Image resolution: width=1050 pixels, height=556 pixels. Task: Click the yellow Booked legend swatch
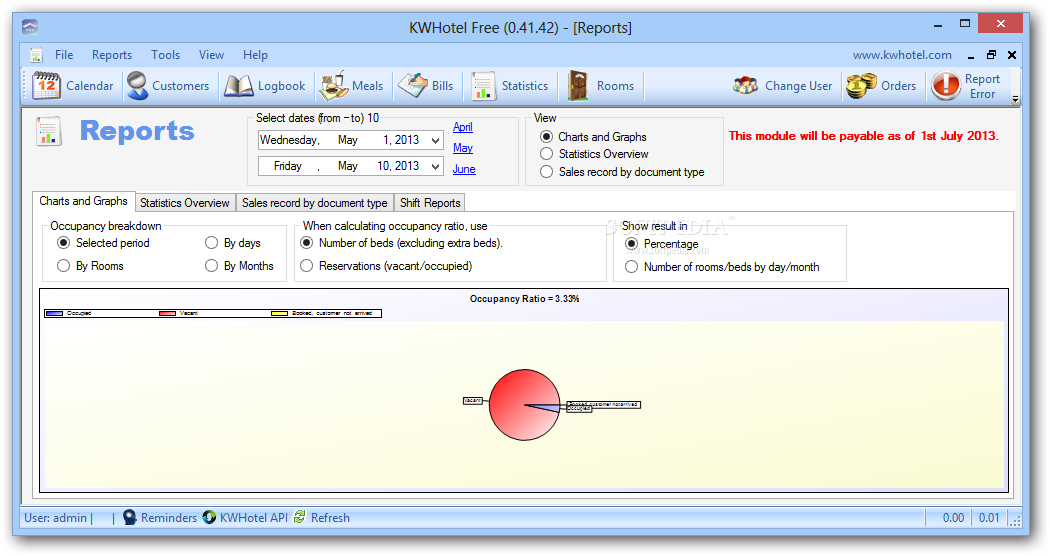[279, 314]
